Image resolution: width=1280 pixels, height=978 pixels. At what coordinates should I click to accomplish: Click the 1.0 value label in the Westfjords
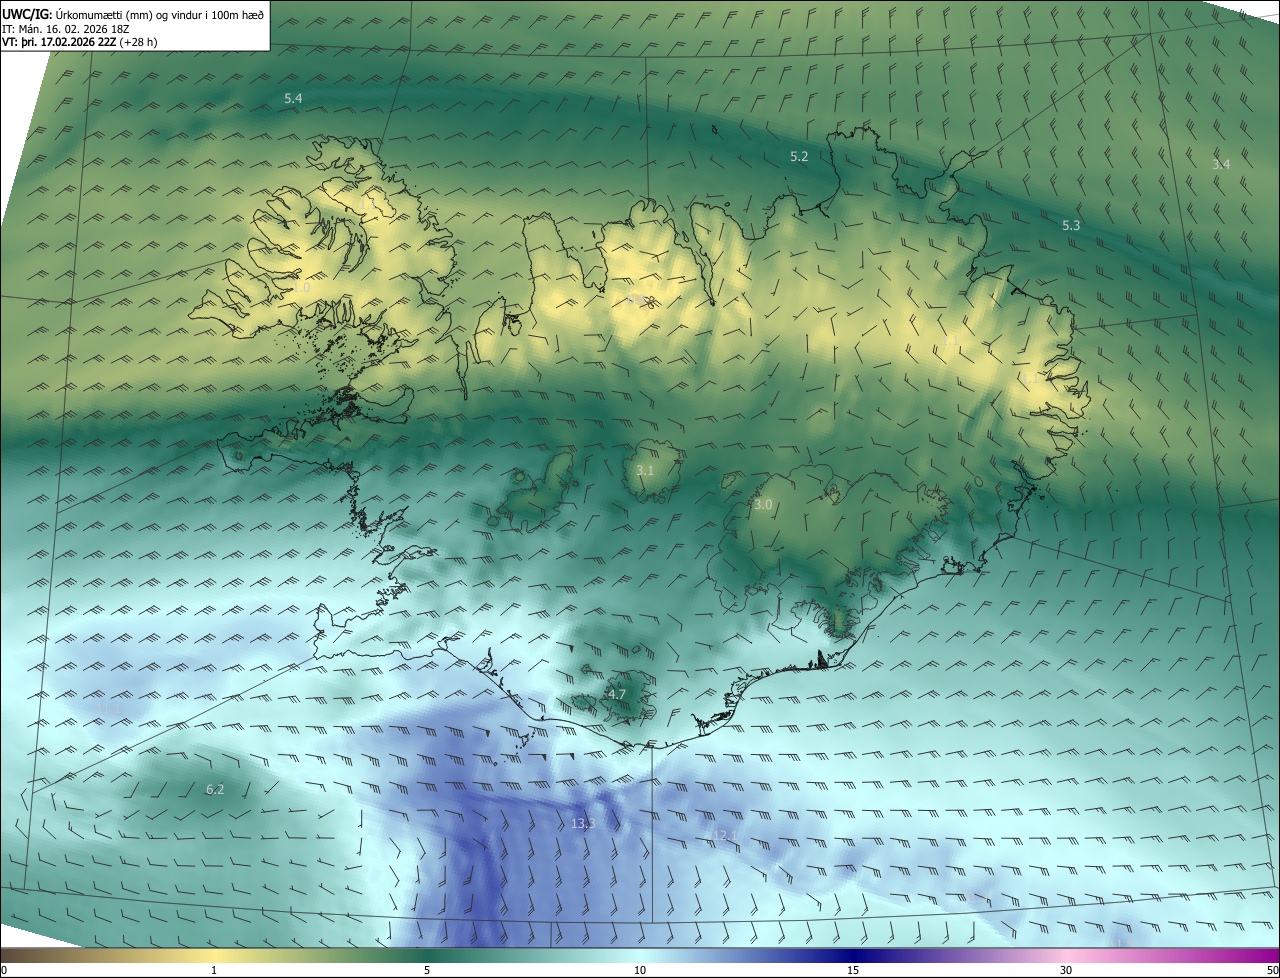(303, 287)
